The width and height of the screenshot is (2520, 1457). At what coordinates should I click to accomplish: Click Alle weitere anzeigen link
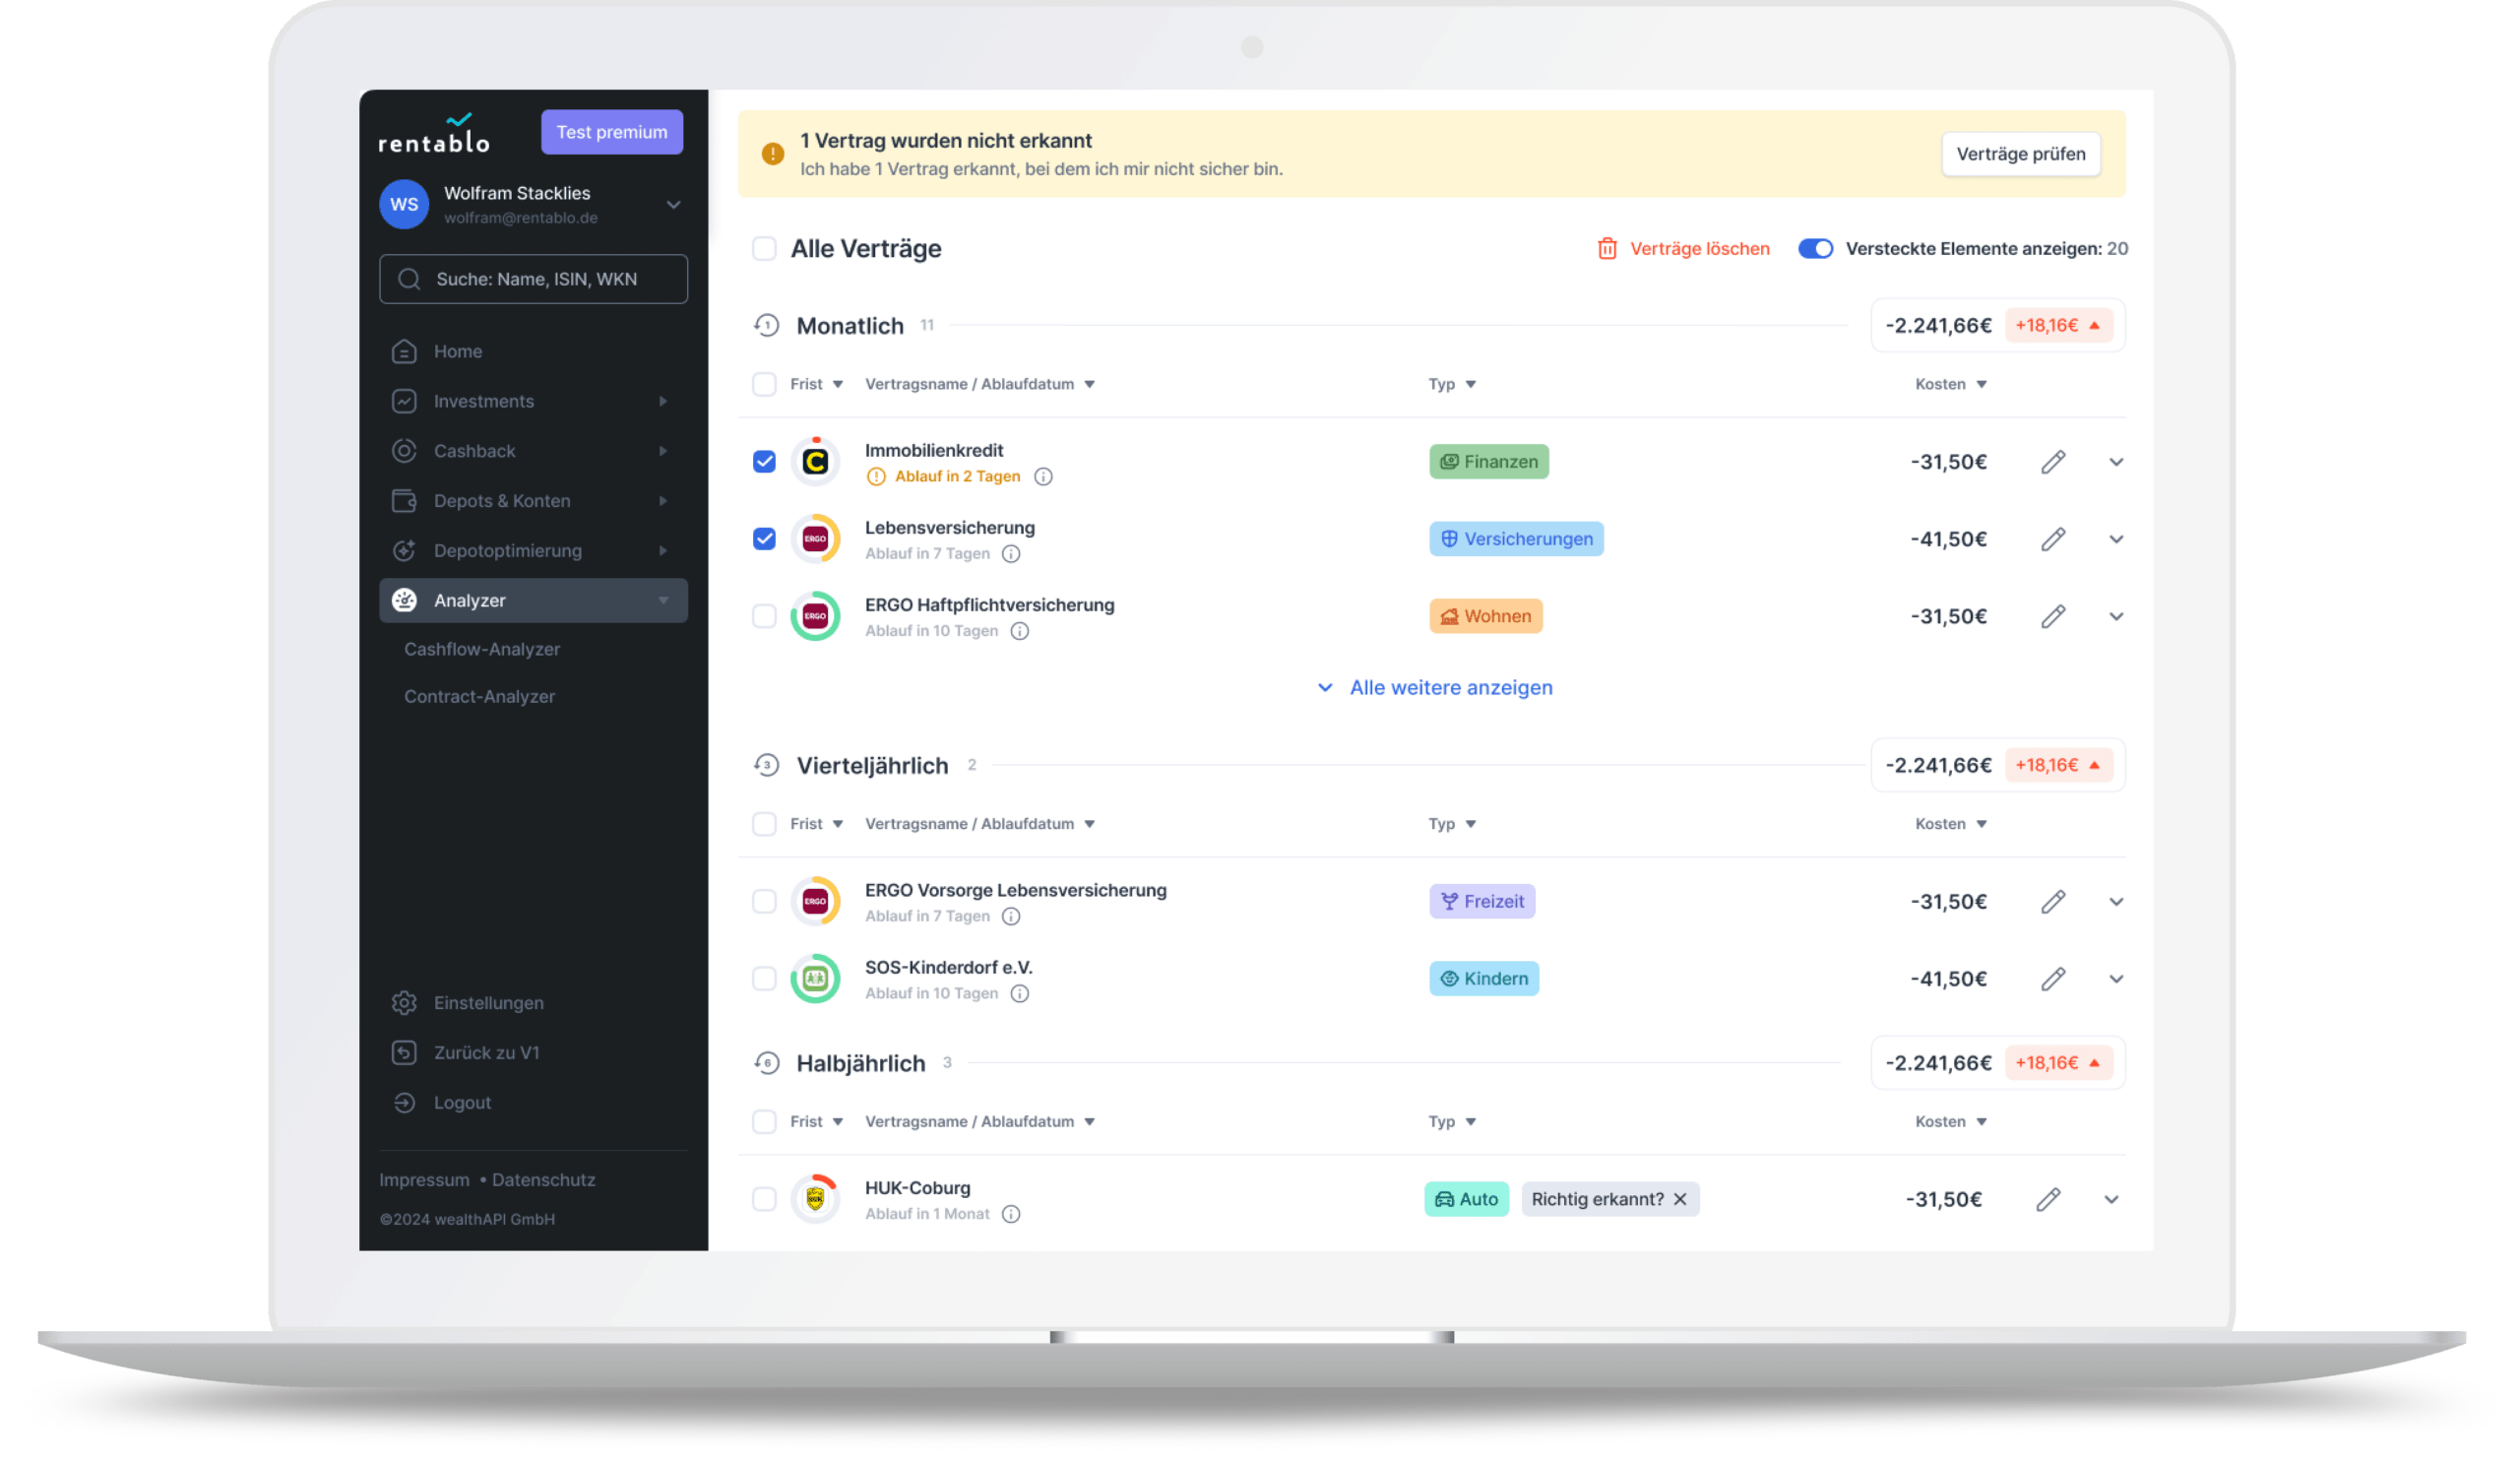click(x=1437, y=688)
